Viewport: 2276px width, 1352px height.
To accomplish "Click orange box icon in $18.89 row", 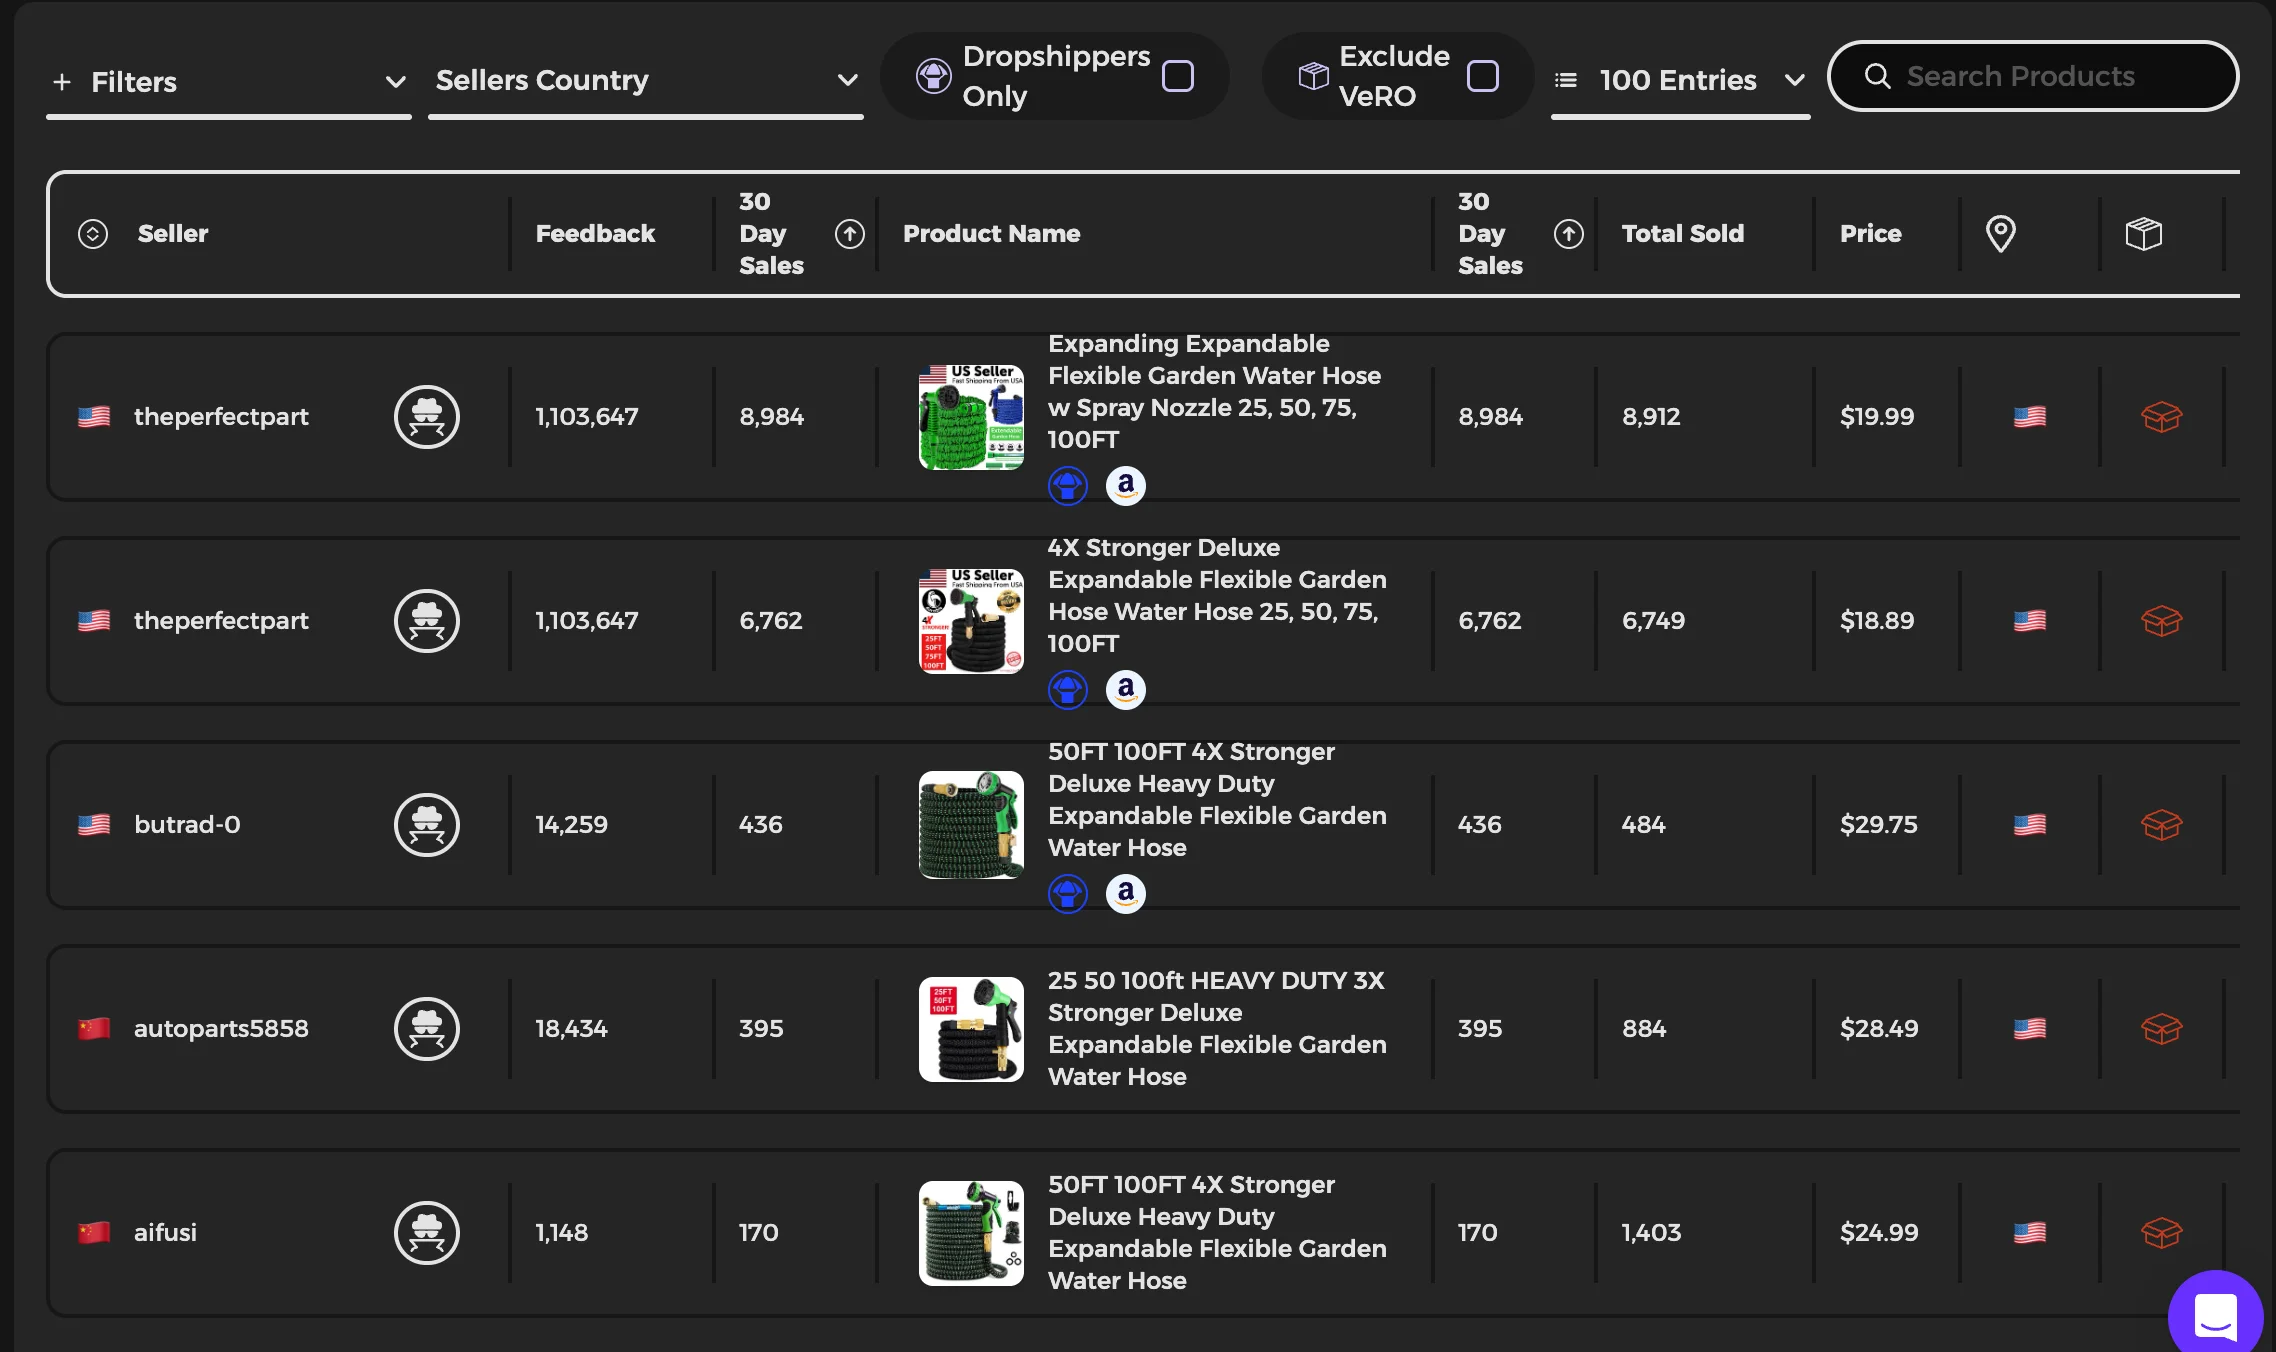I will tap(2161, 621).
